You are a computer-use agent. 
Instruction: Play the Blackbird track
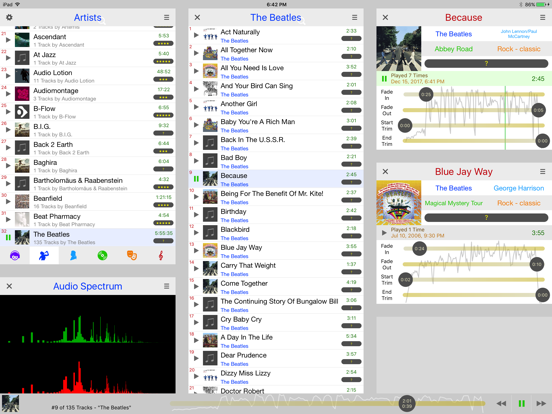(196, 233)
